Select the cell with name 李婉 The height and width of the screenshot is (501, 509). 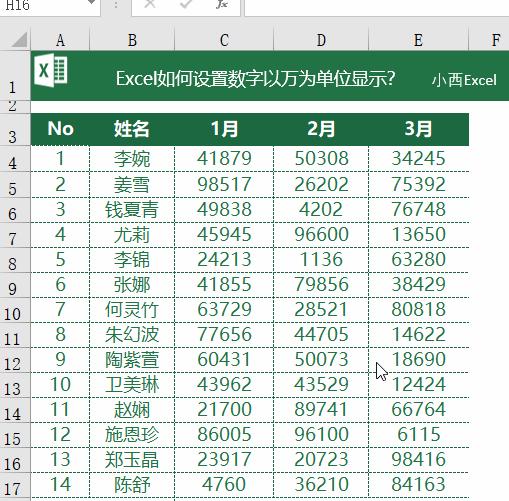[x=132, y=159]
